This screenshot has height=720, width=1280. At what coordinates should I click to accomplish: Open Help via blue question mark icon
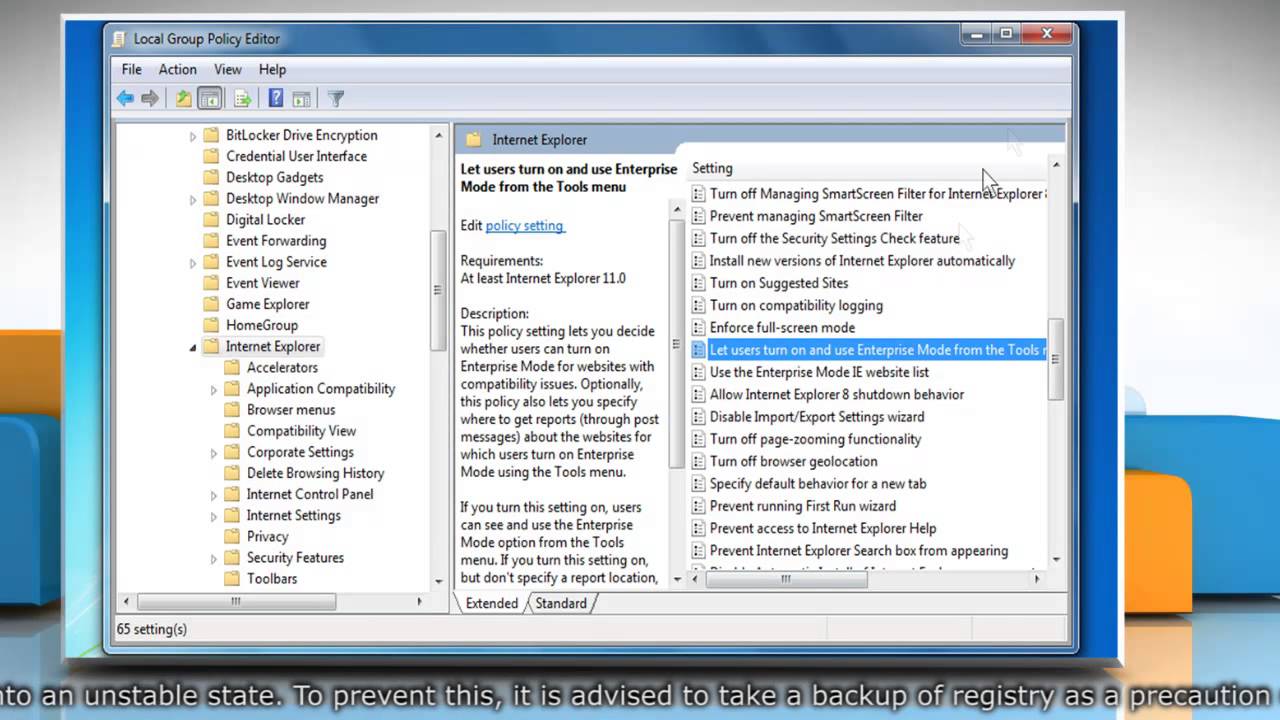(x=276, y=98)
